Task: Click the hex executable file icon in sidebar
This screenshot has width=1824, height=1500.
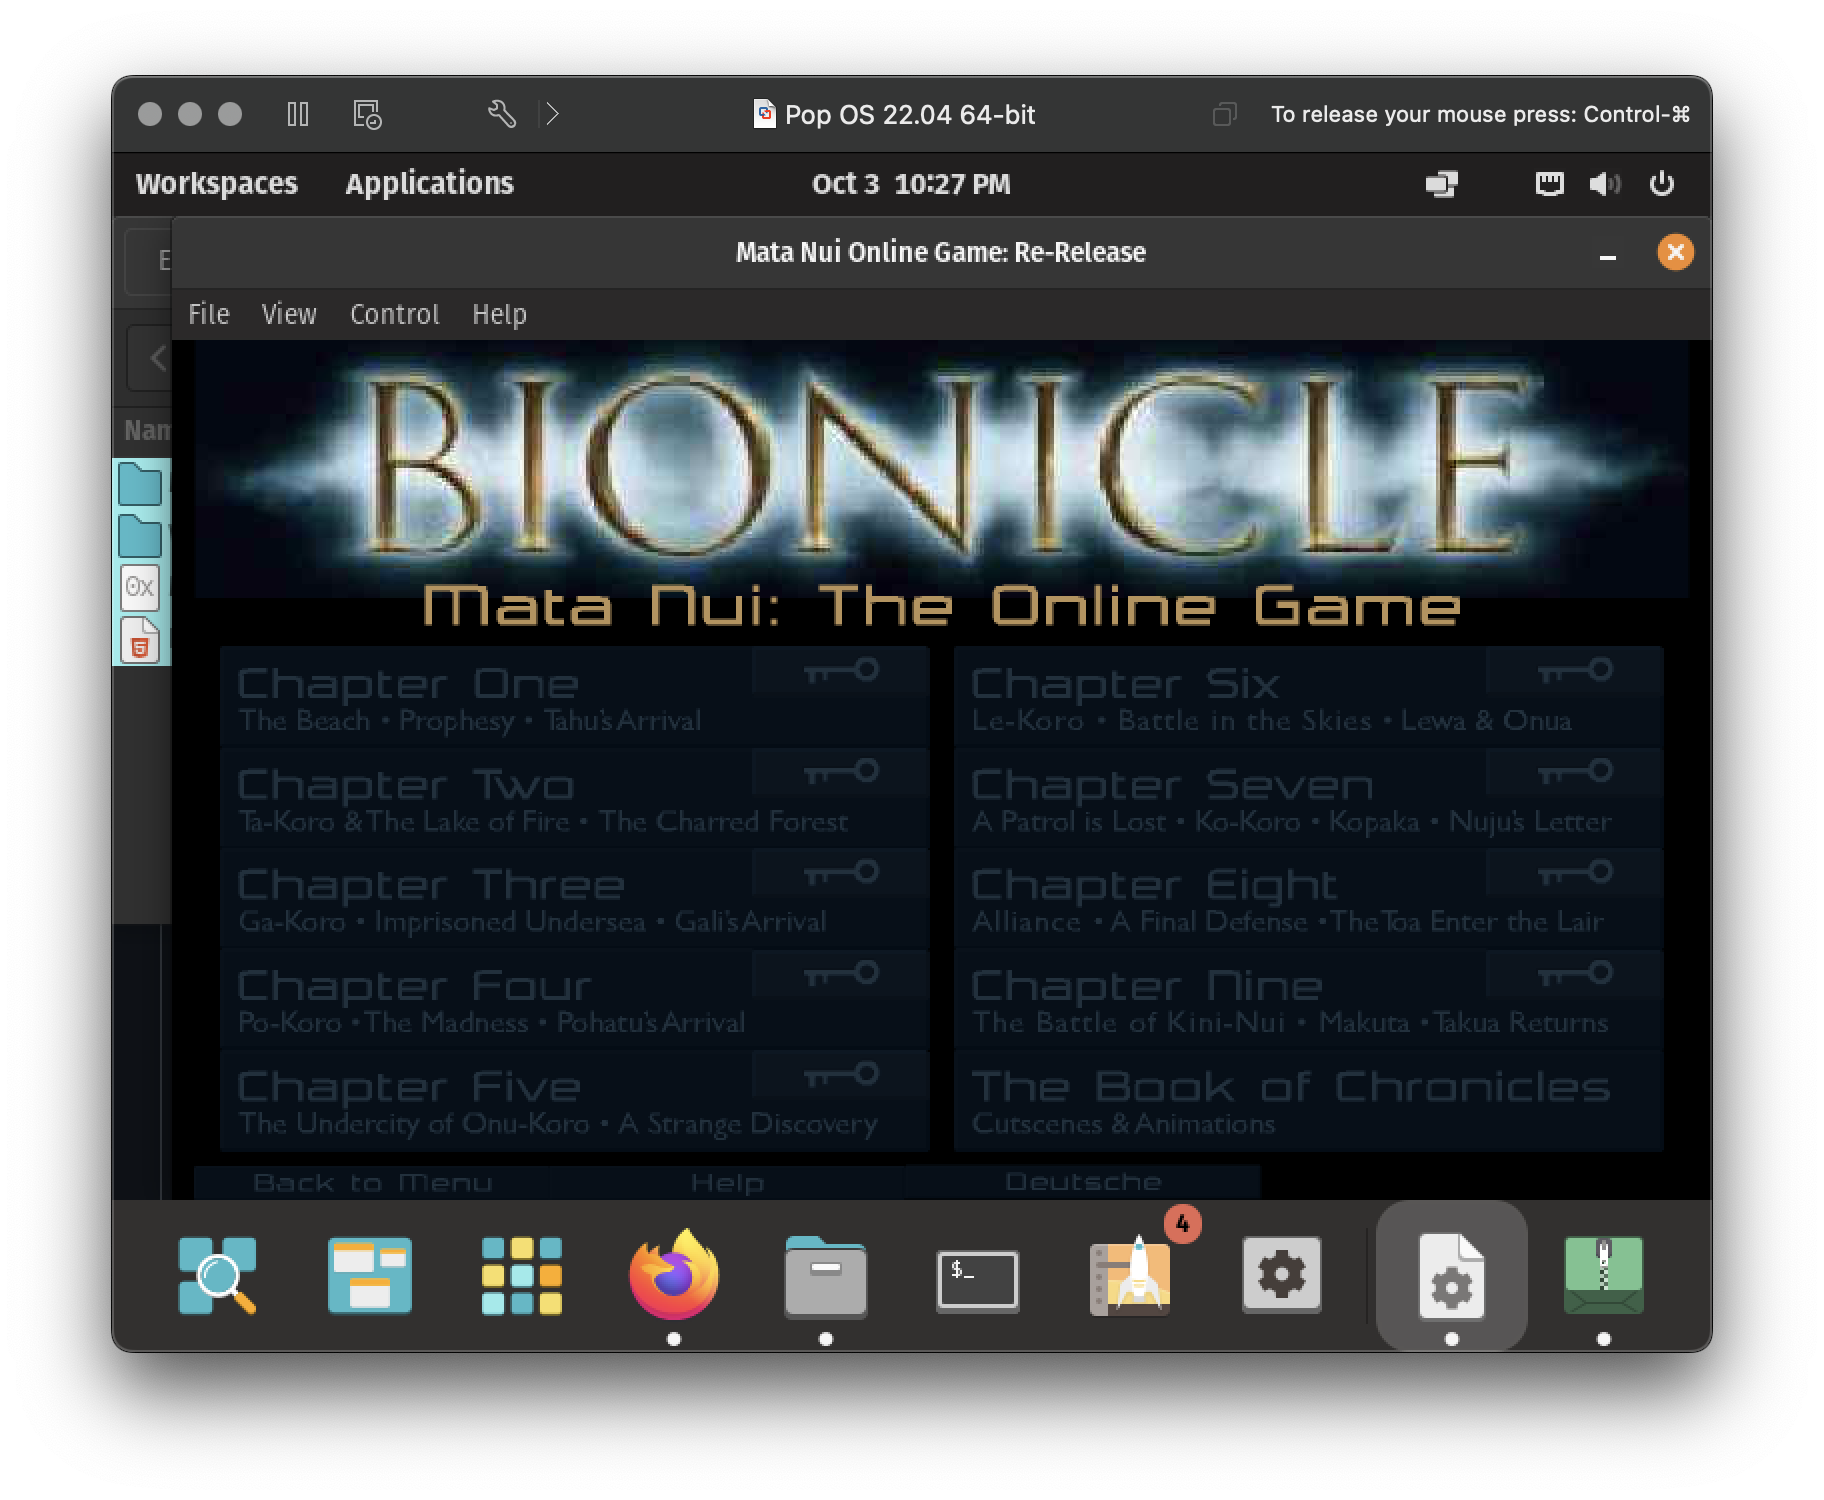Action: [x=139, y=588]
